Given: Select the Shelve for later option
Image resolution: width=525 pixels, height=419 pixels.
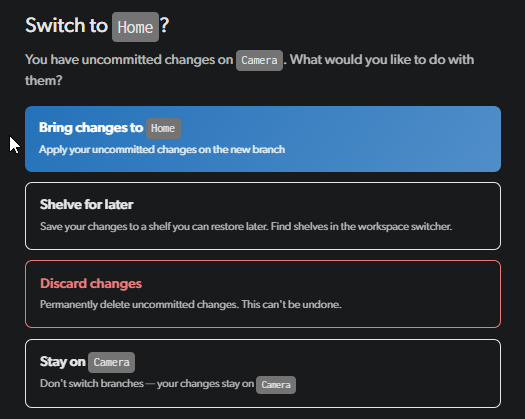Looking at the screenshot, I should tap(263, 216).
